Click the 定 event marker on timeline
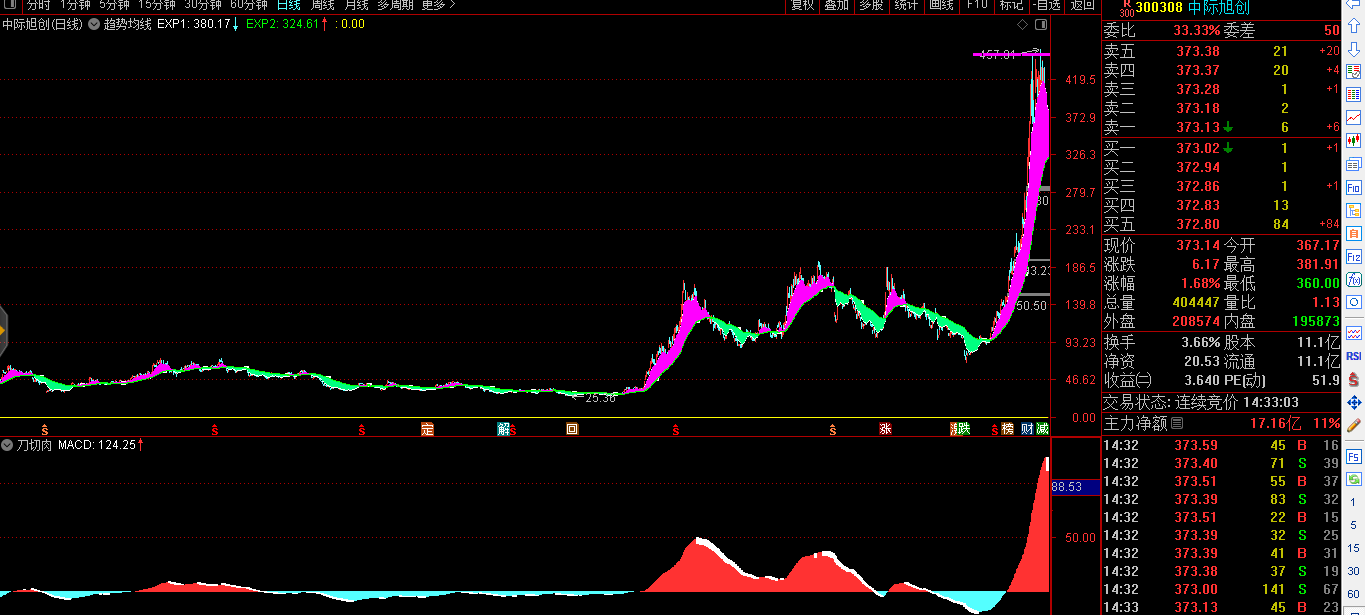 coord(428,430)
